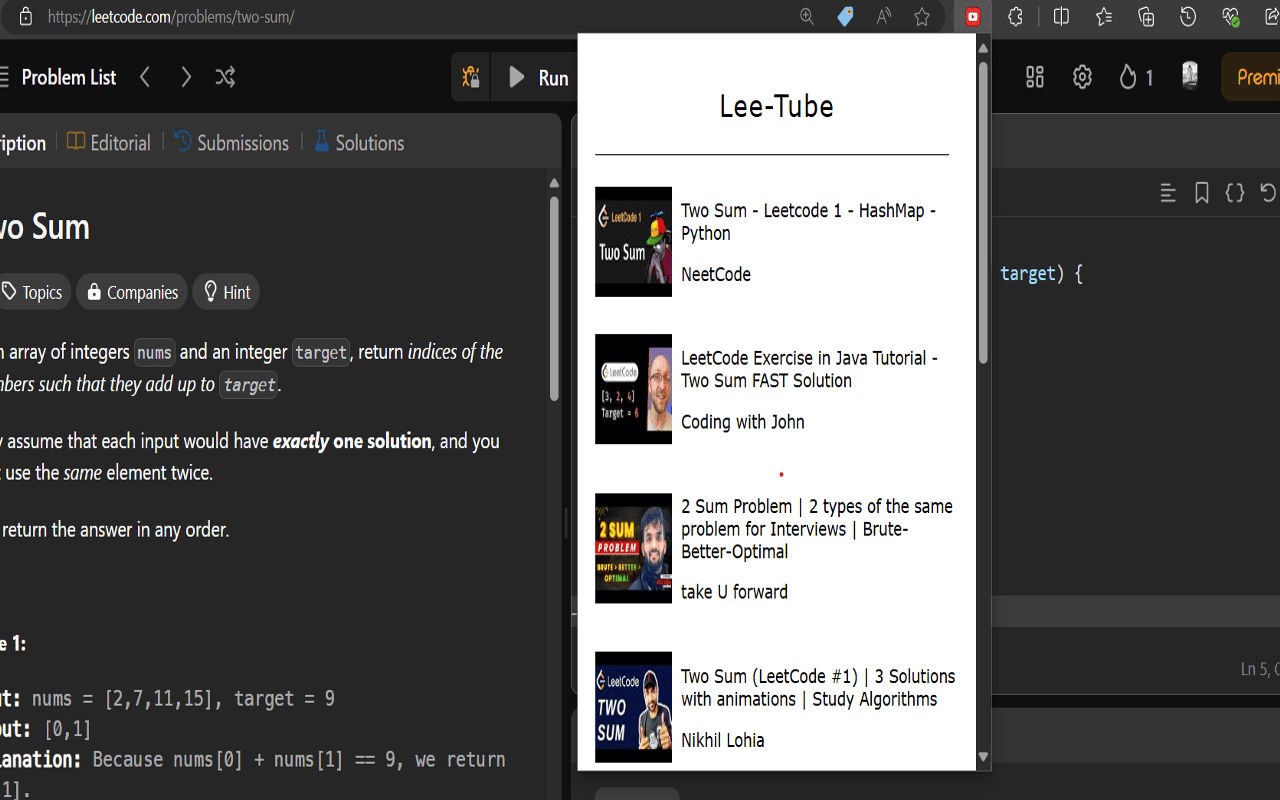Click the Lee-Tube extension icon in browser toolbar
Viewport: 1280px width, 800px height.
(972, 17)
